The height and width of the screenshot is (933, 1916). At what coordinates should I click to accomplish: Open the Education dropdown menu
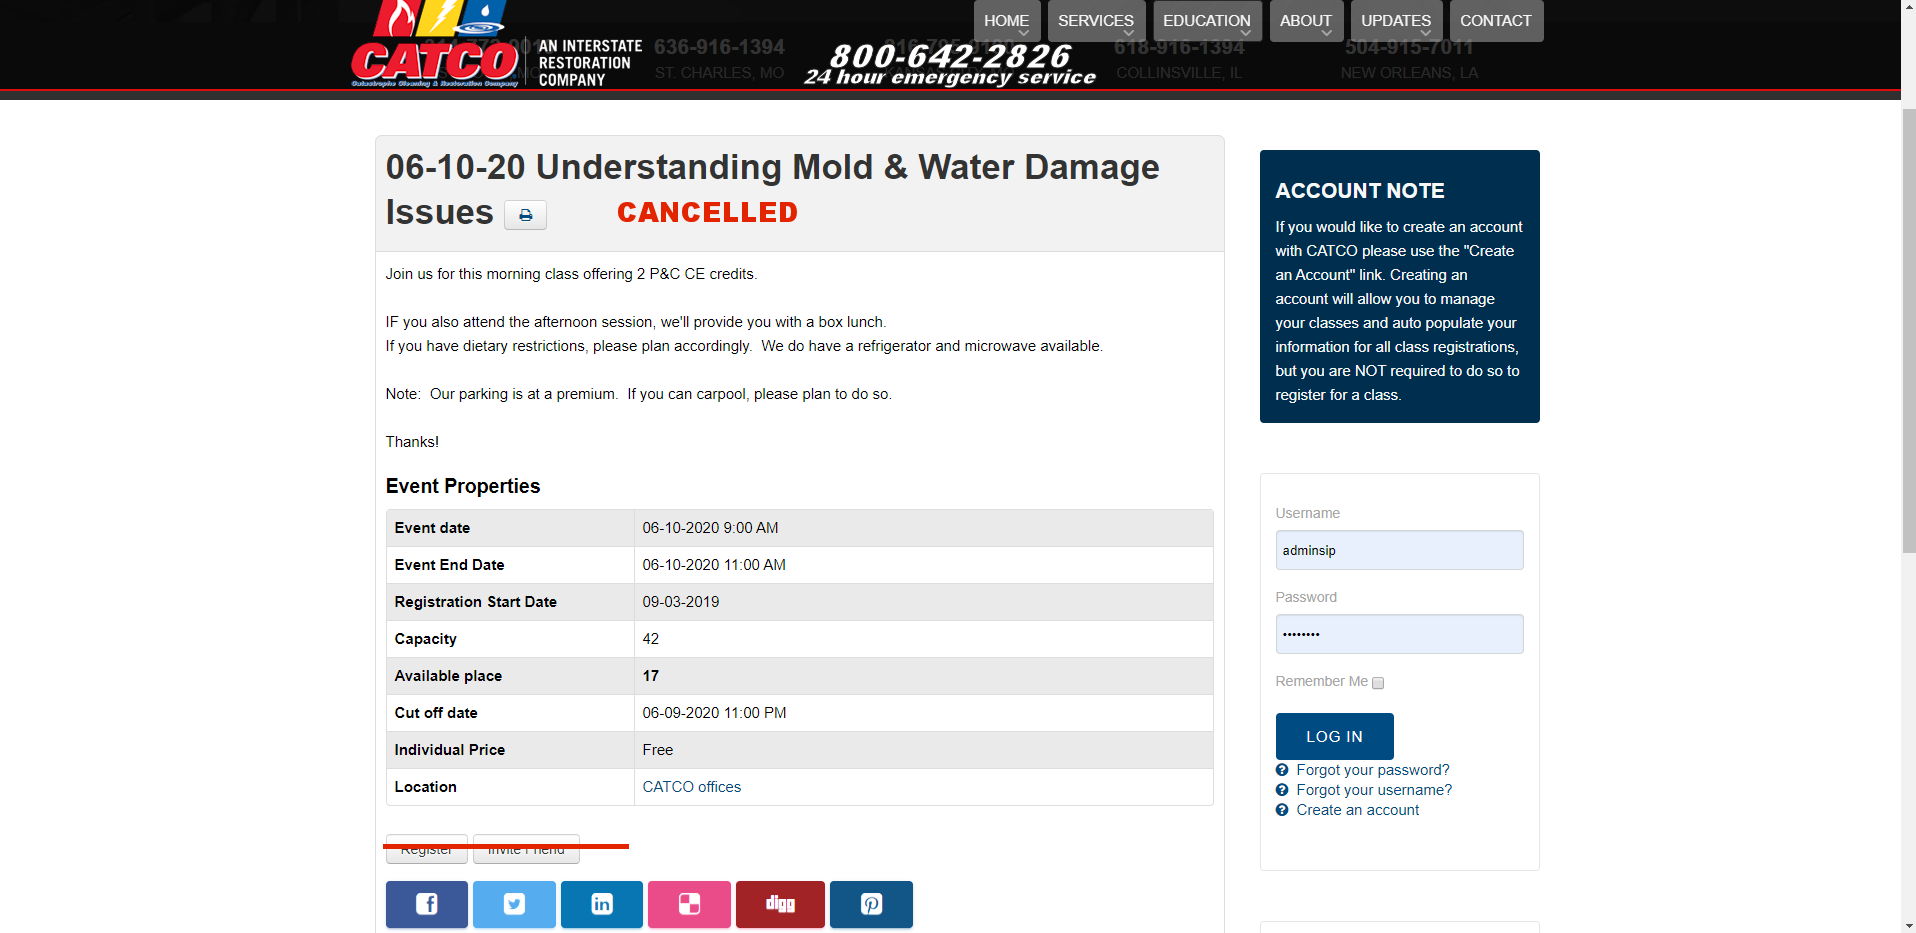point(1206,21)
